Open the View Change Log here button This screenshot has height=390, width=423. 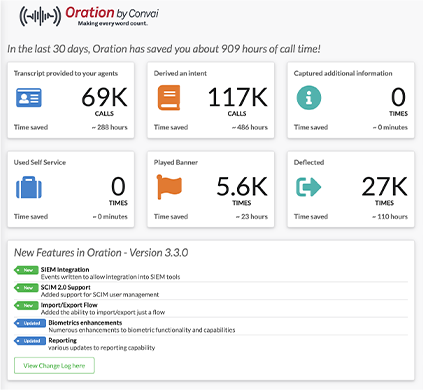point(54,366)
